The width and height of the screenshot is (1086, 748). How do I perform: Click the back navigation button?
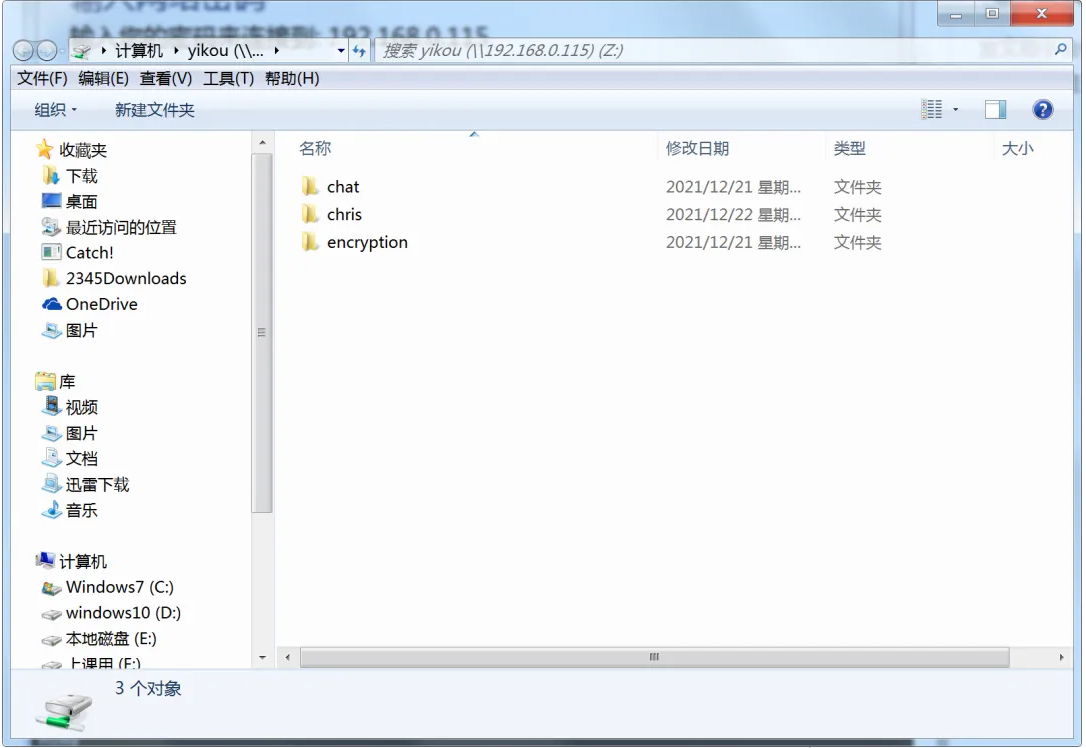pyautogui.click(x=22, y=50)
